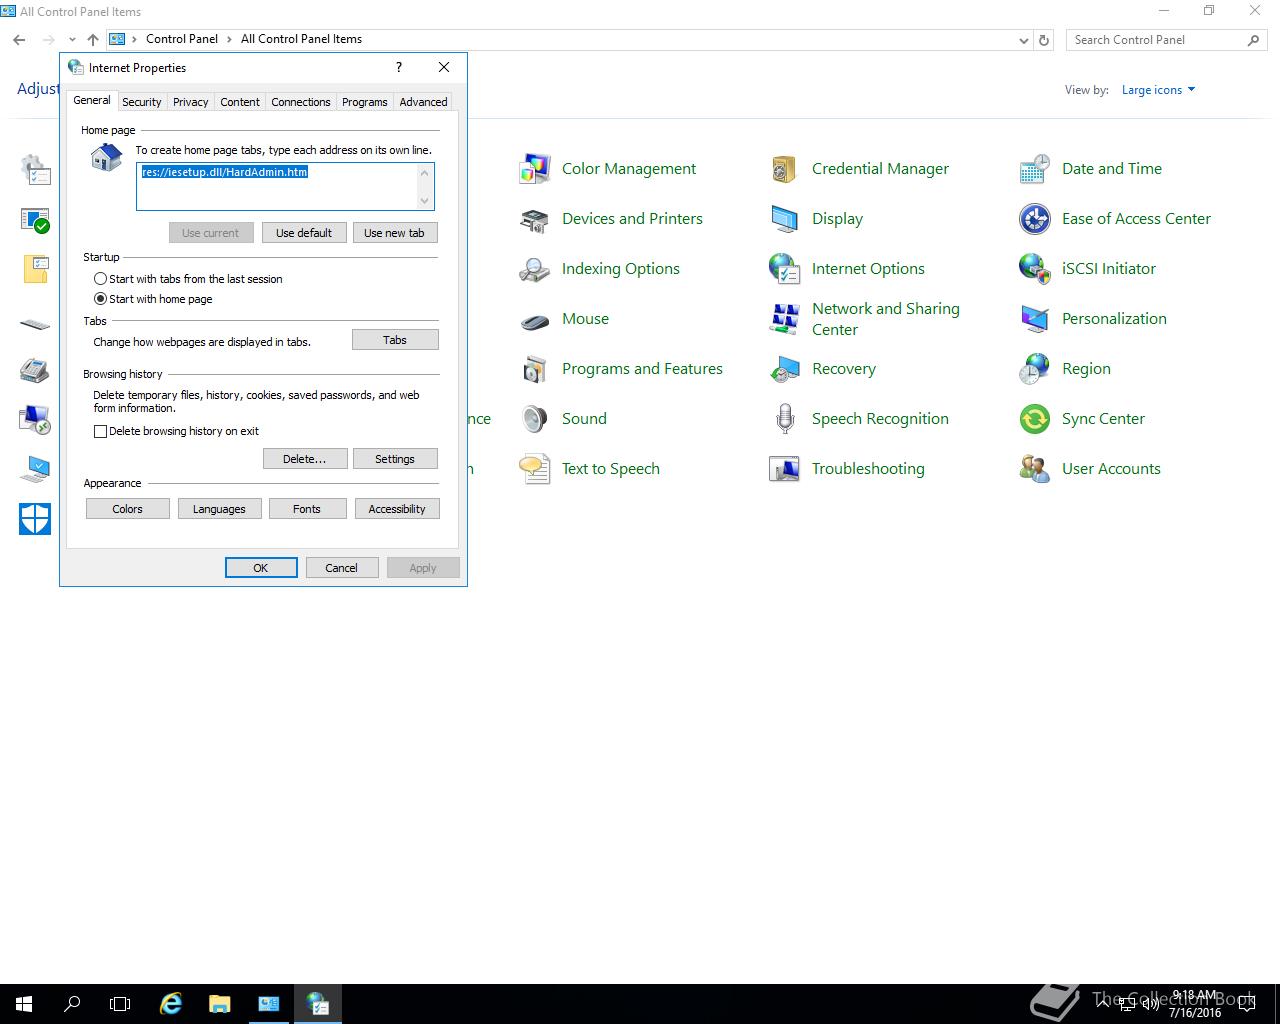Select the General tab
This screenshot has width=1280, height=1024.
click(92, 100)
